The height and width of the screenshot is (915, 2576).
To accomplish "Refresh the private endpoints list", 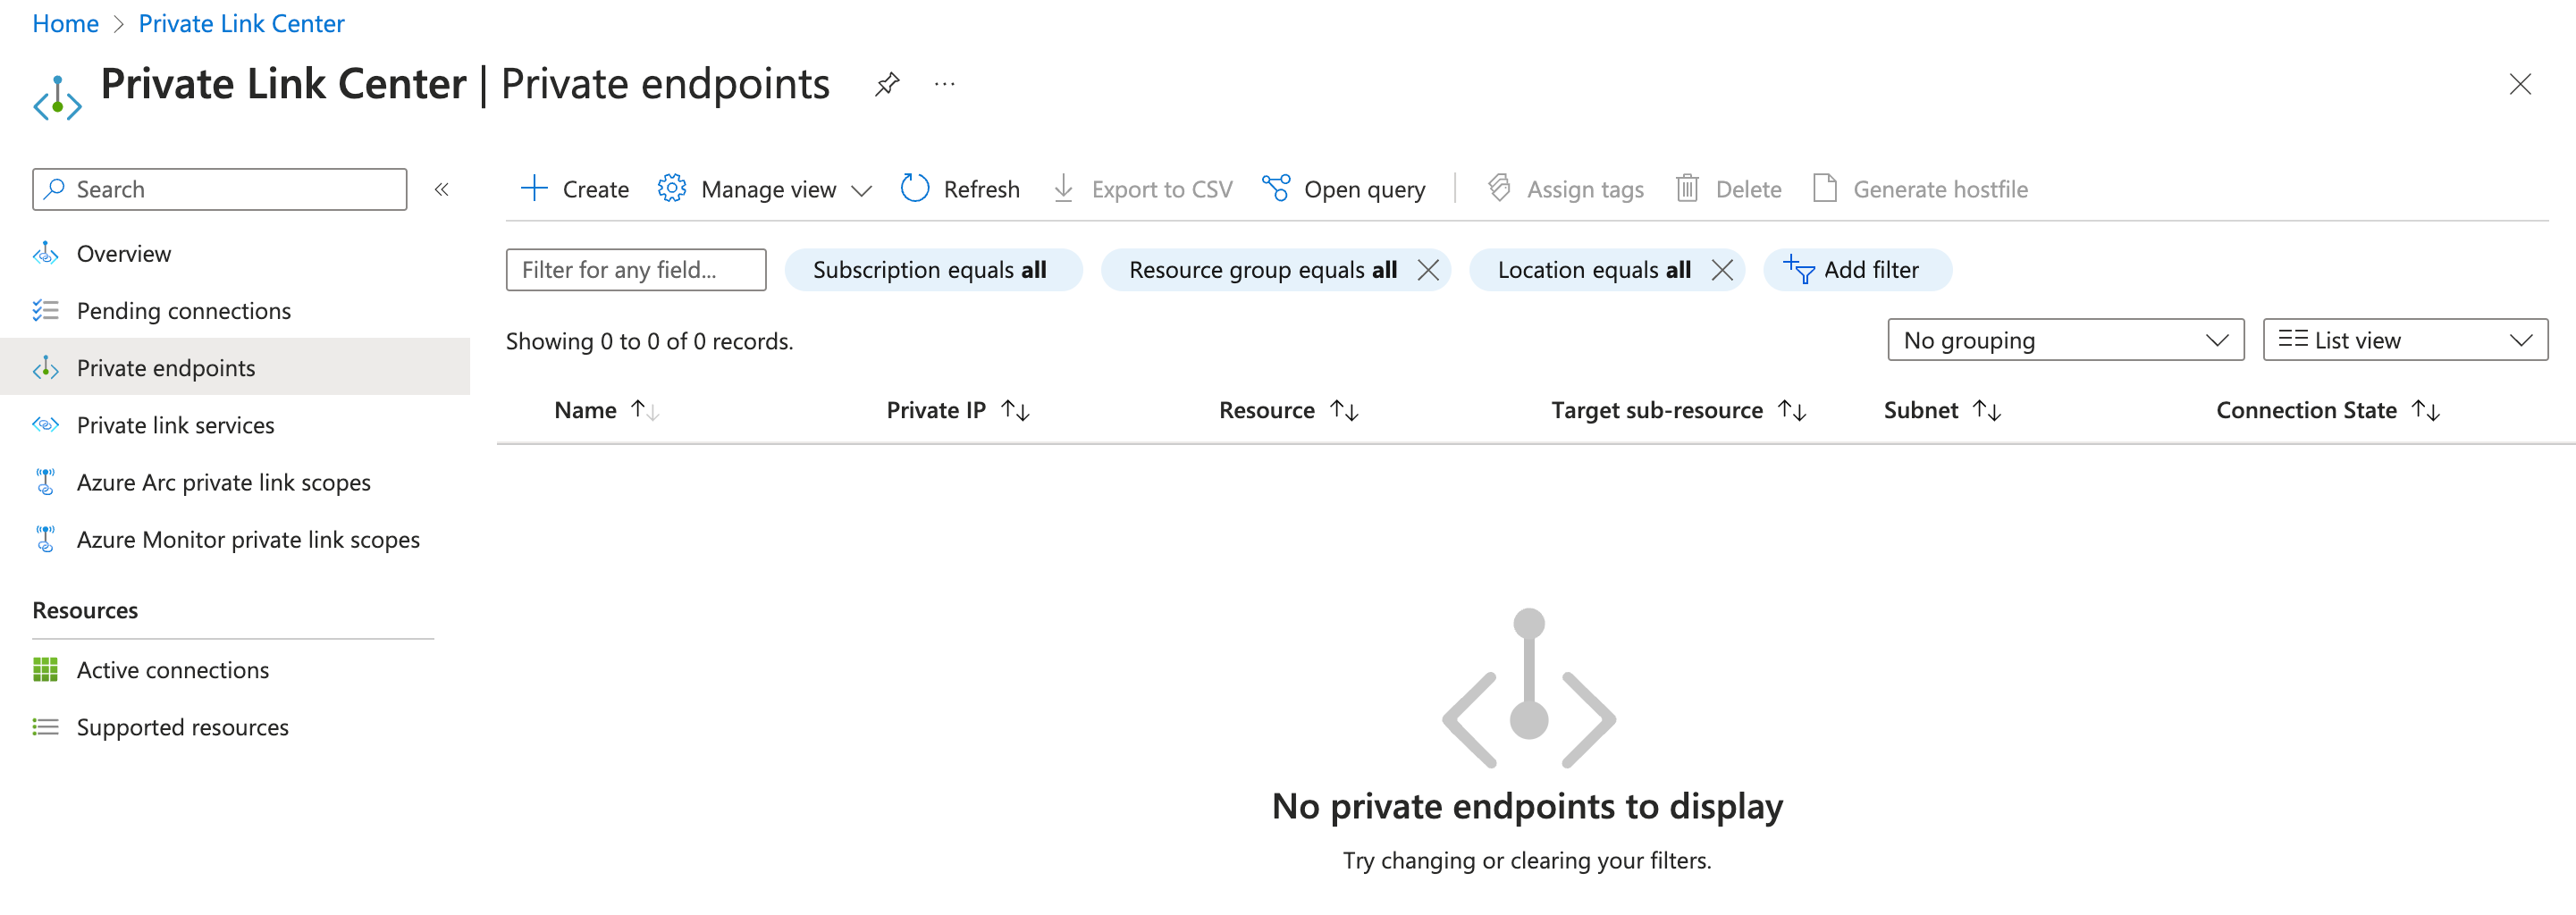I will (960, 189).
